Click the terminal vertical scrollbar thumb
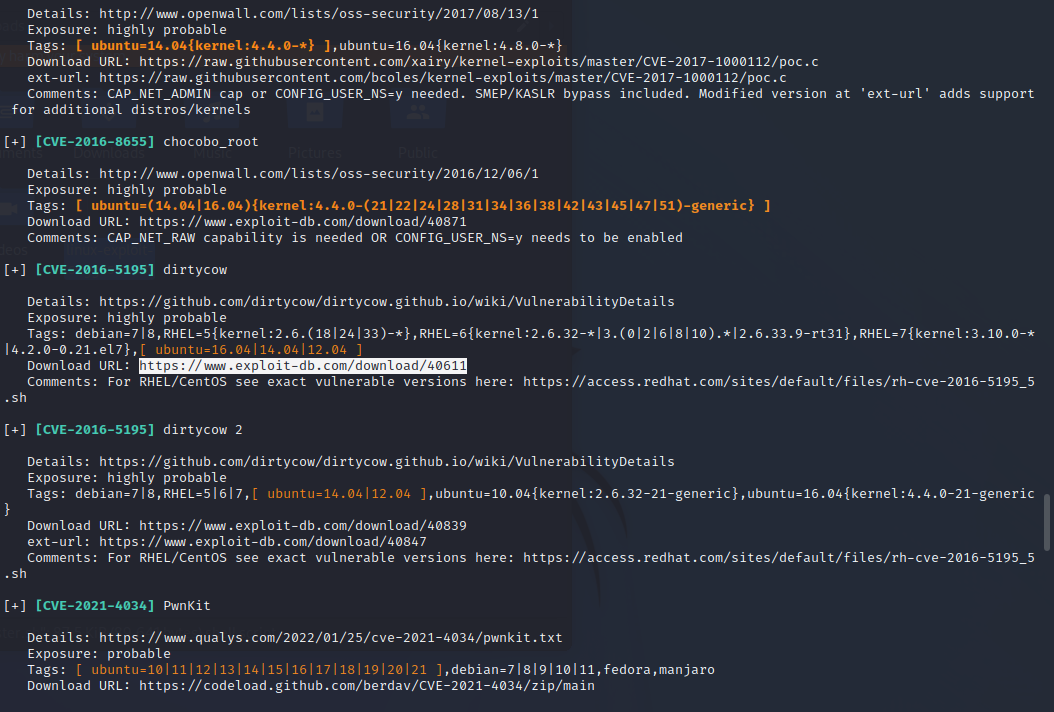The height and width of the screenshot is (712, 1054). click(1047, 522)
